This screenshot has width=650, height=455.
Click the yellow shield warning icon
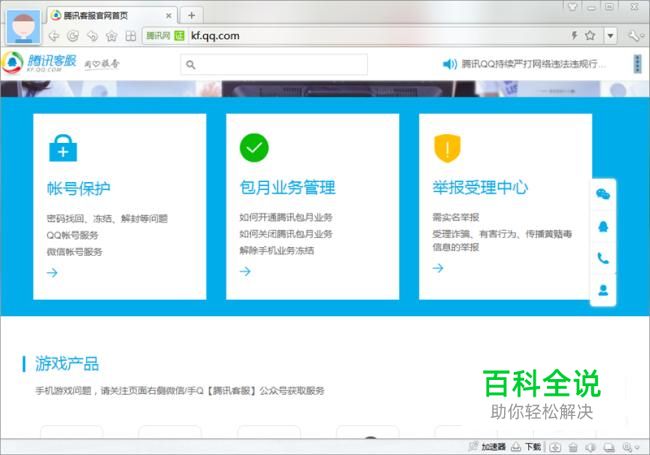click(447, 148)
